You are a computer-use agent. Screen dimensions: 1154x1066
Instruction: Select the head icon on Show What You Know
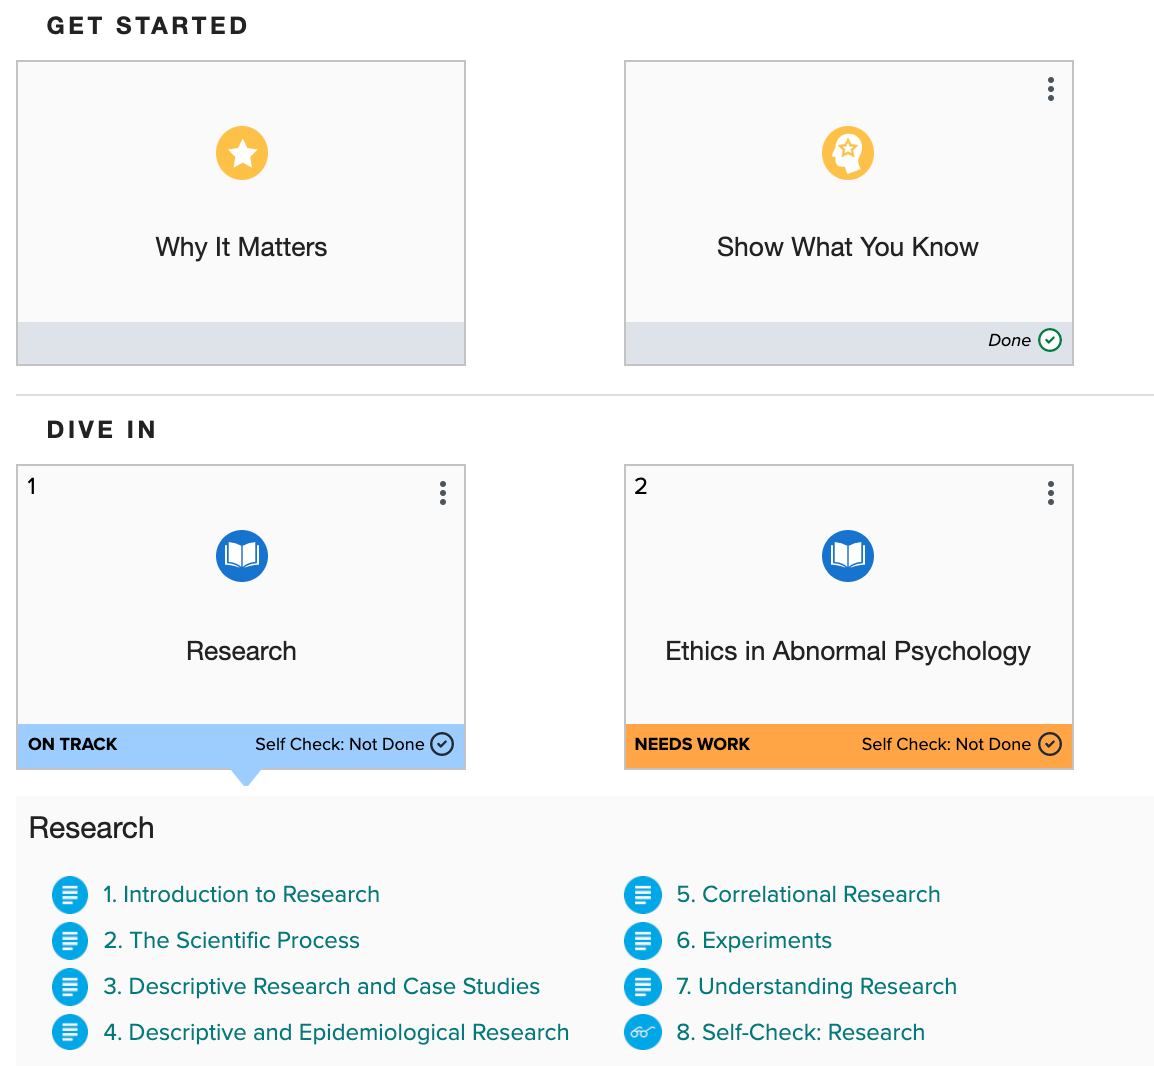tap(847, 153)
